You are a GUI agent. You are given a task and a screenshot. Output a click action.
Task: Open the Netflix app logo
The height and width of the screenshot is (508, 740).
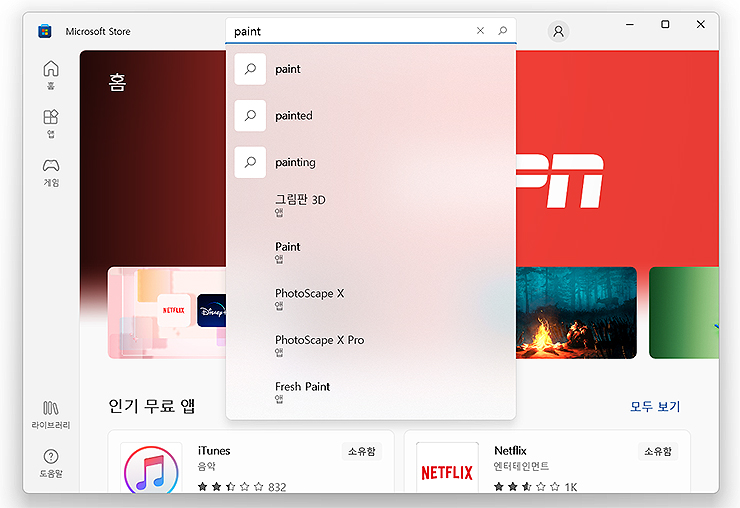point(447,468)
